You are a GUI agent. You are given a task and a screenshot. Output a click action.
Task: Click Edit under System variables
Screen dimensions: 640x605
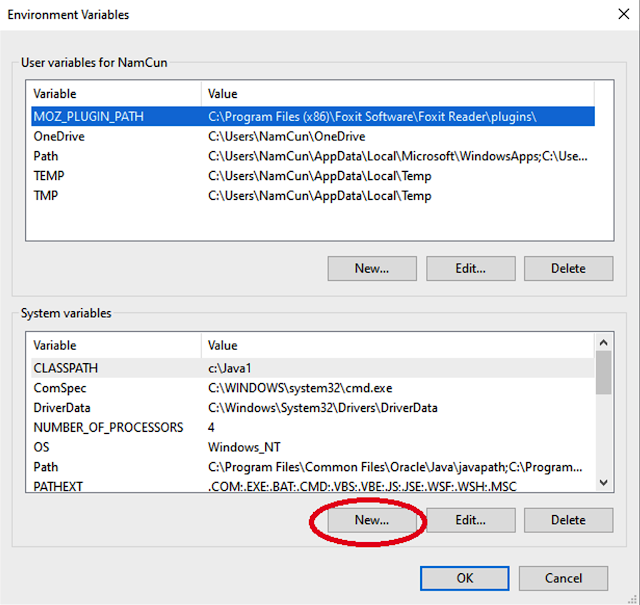pyautogui.click(x=471, y=520)
